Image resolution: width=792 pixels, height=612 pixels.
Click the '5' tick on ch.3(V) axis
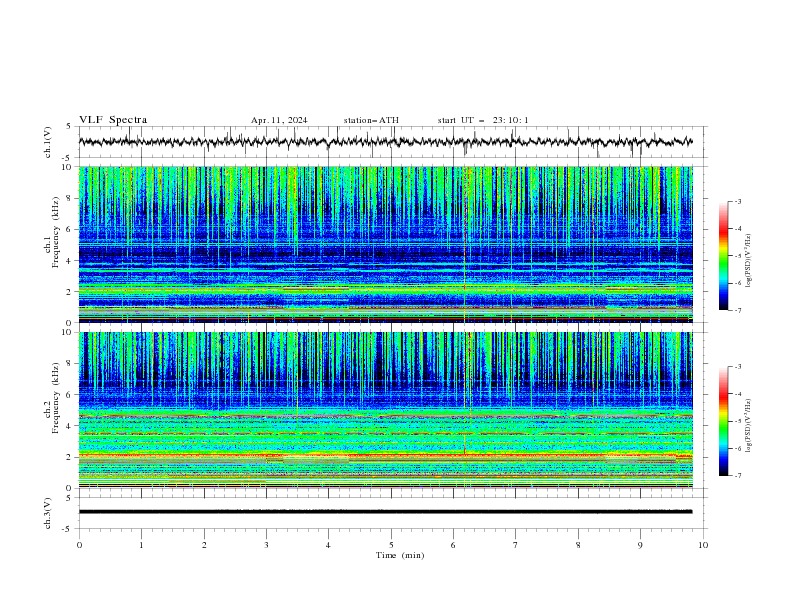pyautogui.click(x=69, y=497)
